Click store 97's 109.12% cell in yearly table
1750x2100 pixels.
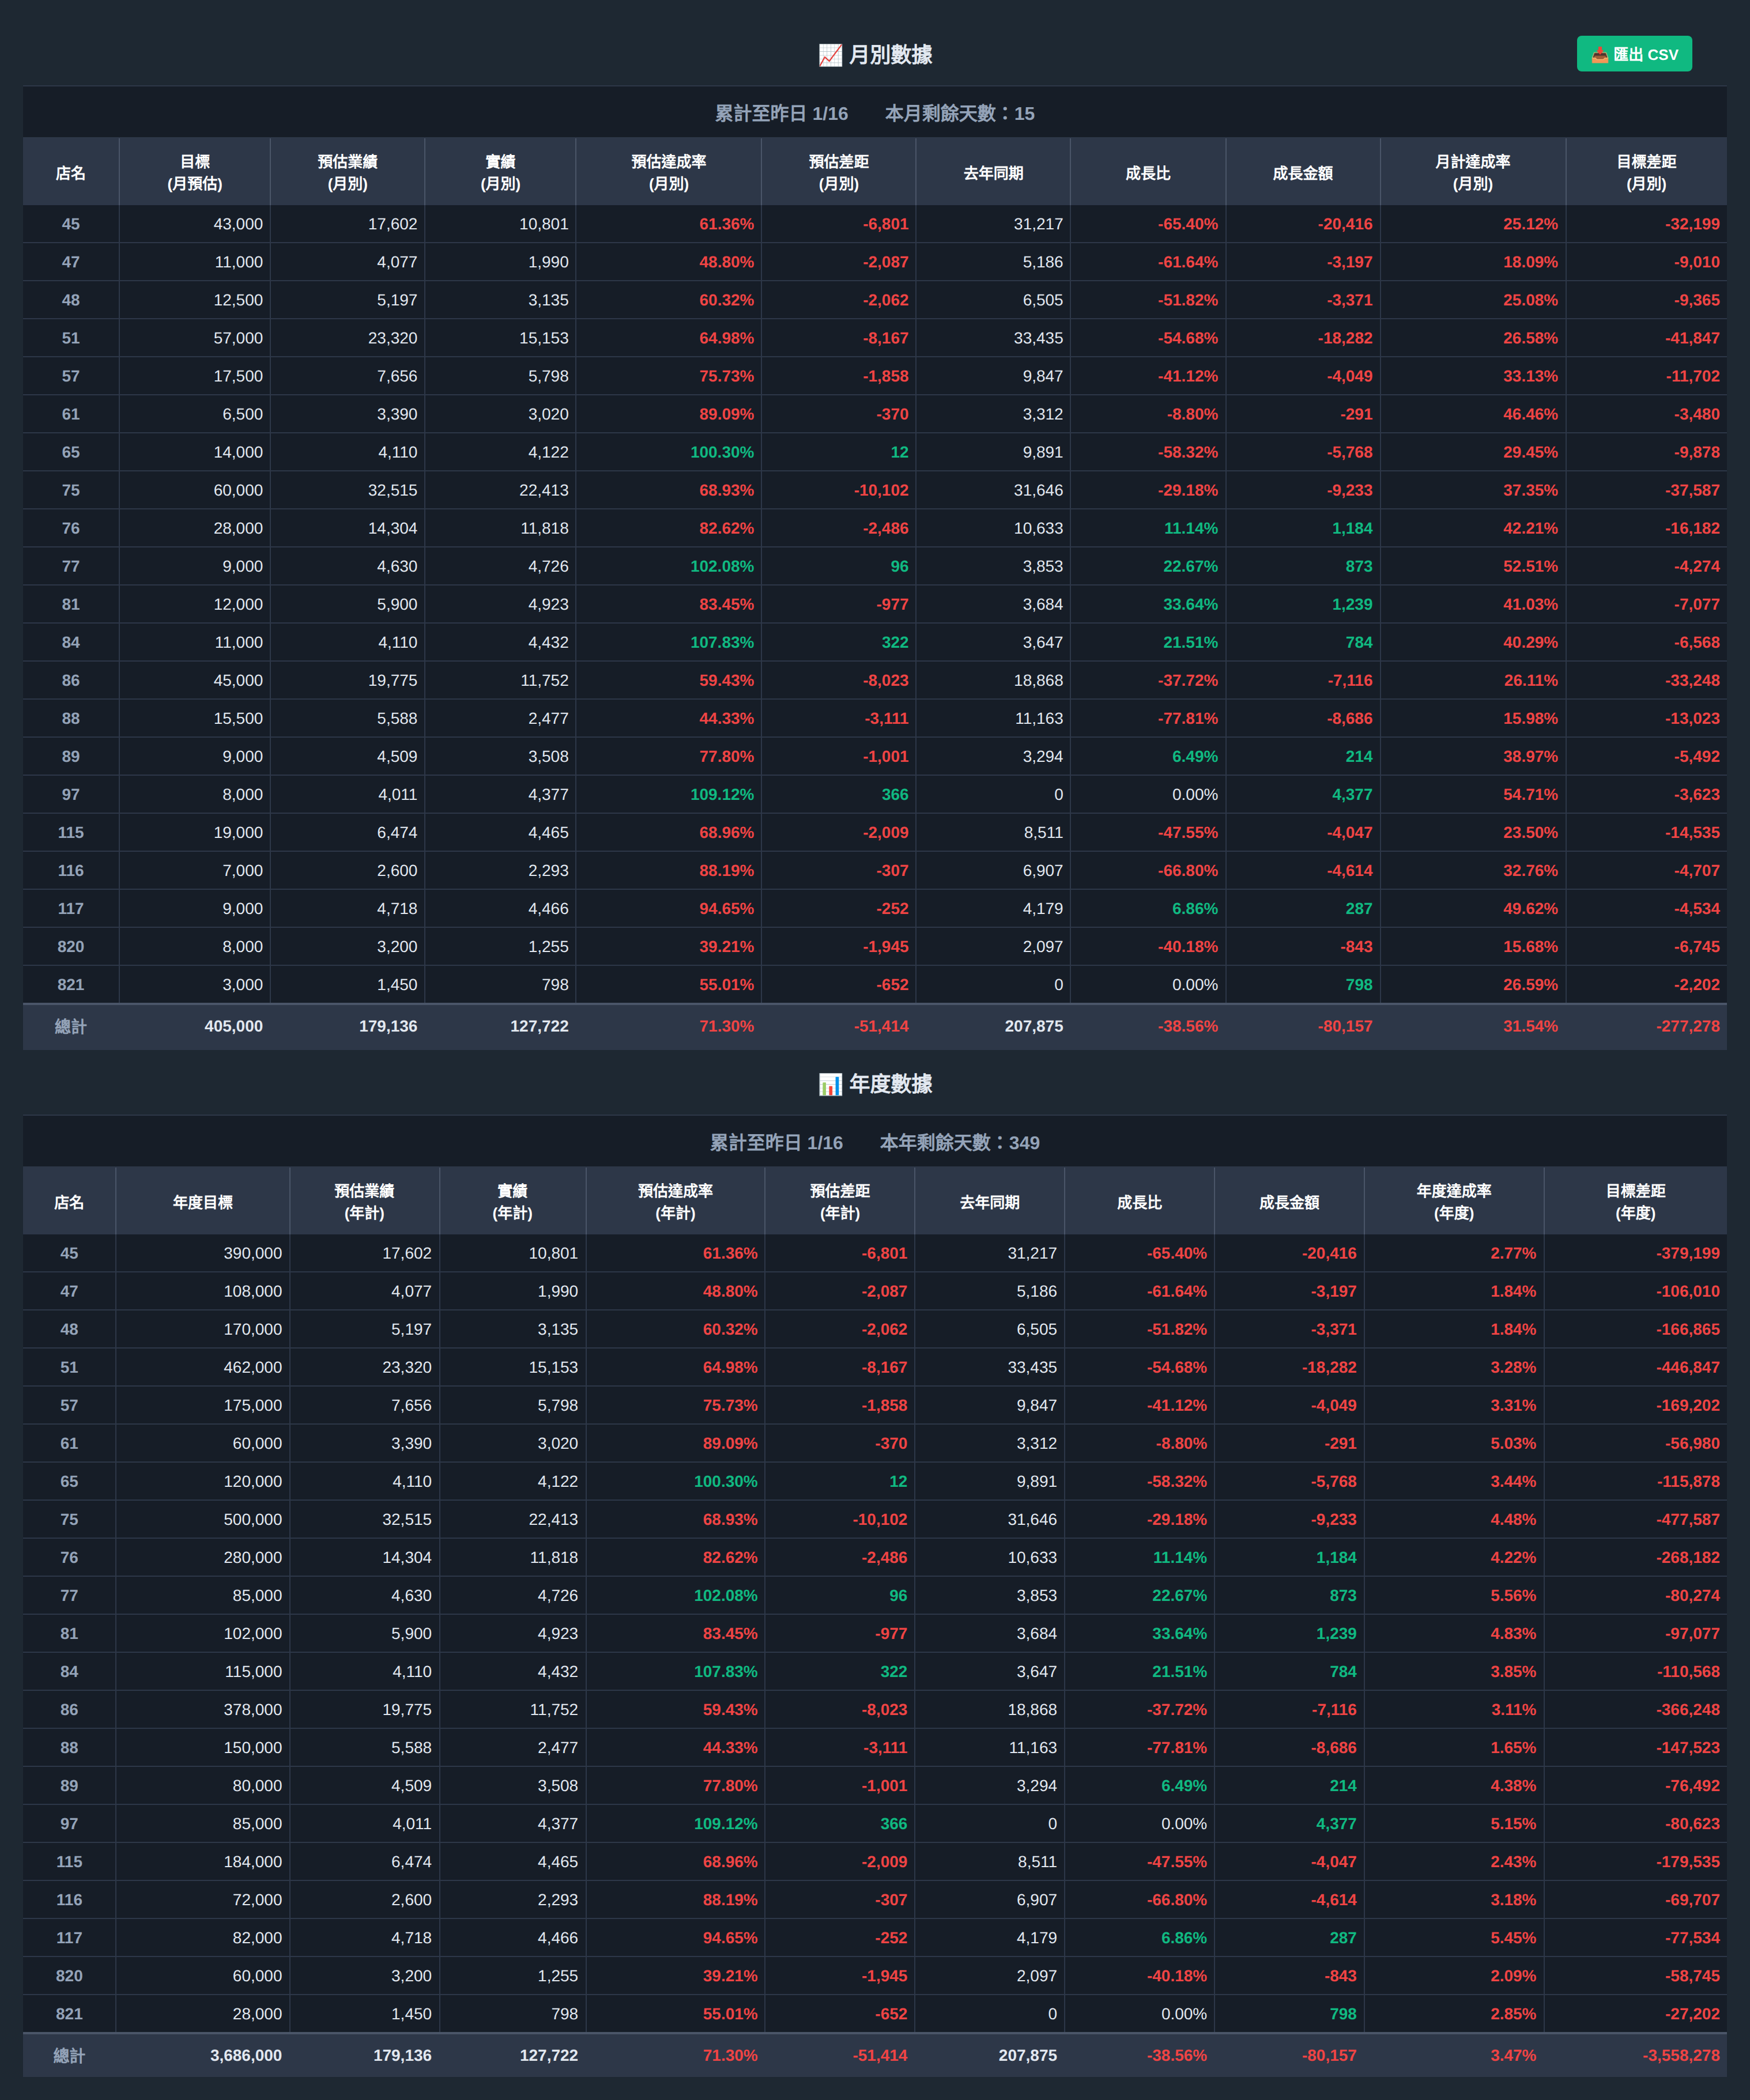(725, 1823)
